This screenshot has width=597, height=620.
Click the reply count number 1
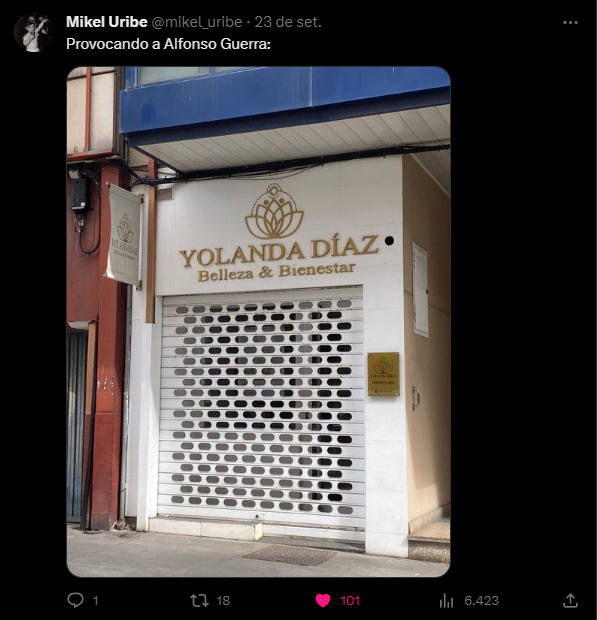pos(95,601)
